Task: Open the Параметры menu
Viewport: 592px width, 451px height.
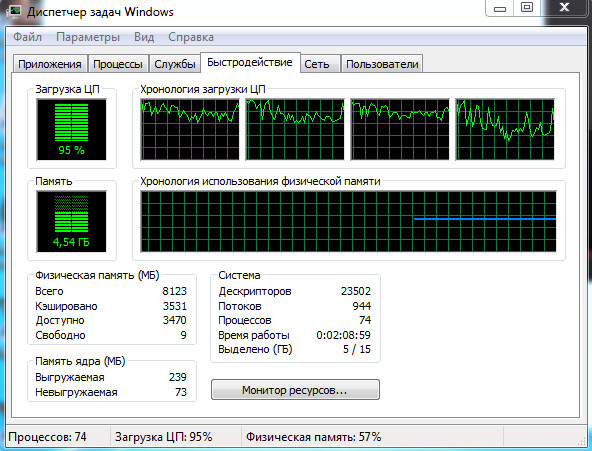Action: pos(88,37)
